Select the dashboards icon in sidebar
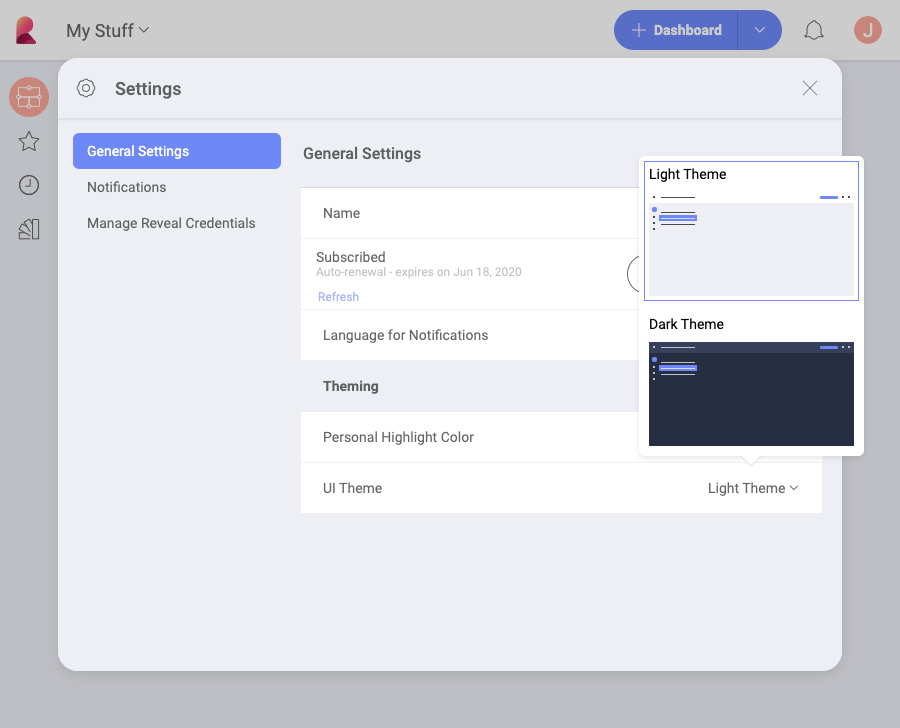This screenshot has width=900, height=728. click(x=29, y=97)
